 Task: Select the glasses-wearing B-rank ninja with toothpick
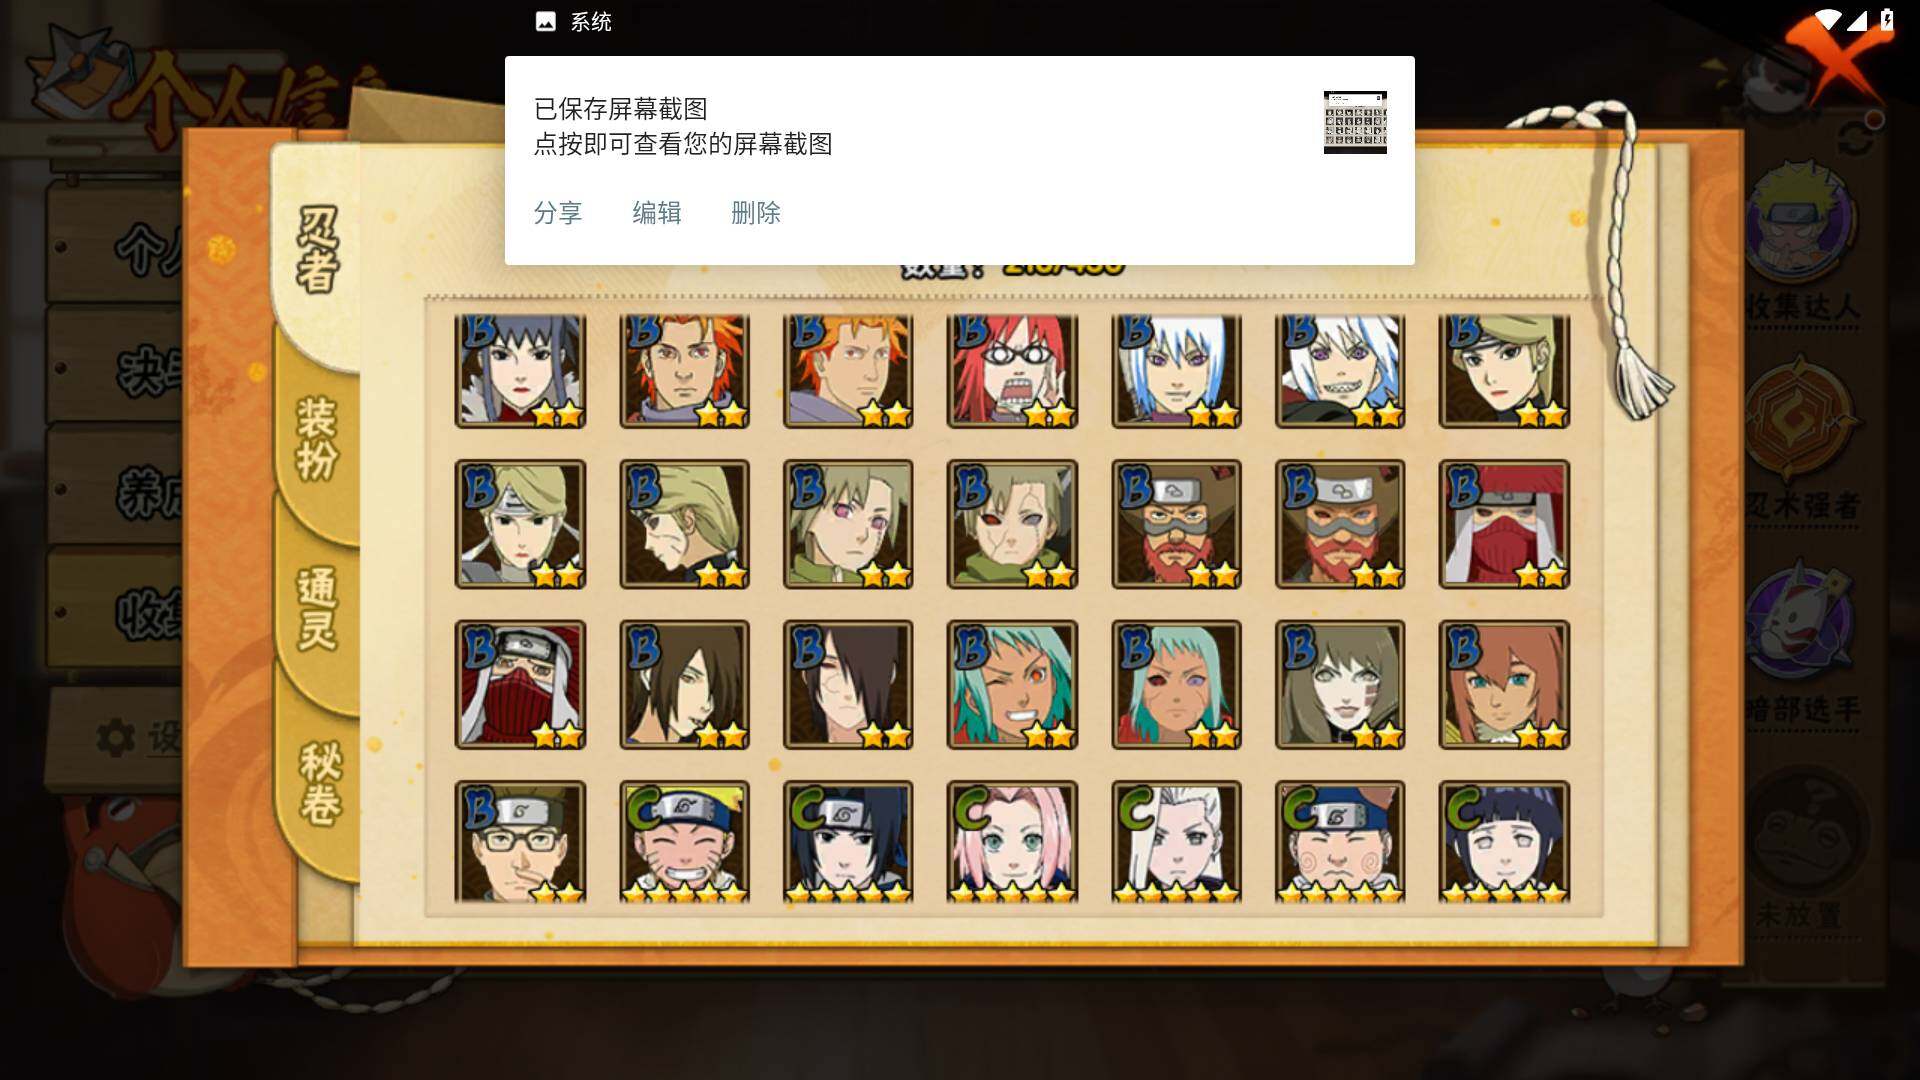(520, 842)
